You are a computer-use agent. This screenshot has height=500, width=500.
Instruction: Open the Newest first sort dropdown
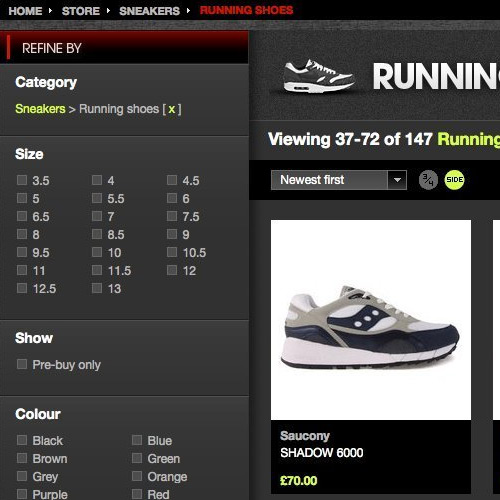click(x=339, y=180)
